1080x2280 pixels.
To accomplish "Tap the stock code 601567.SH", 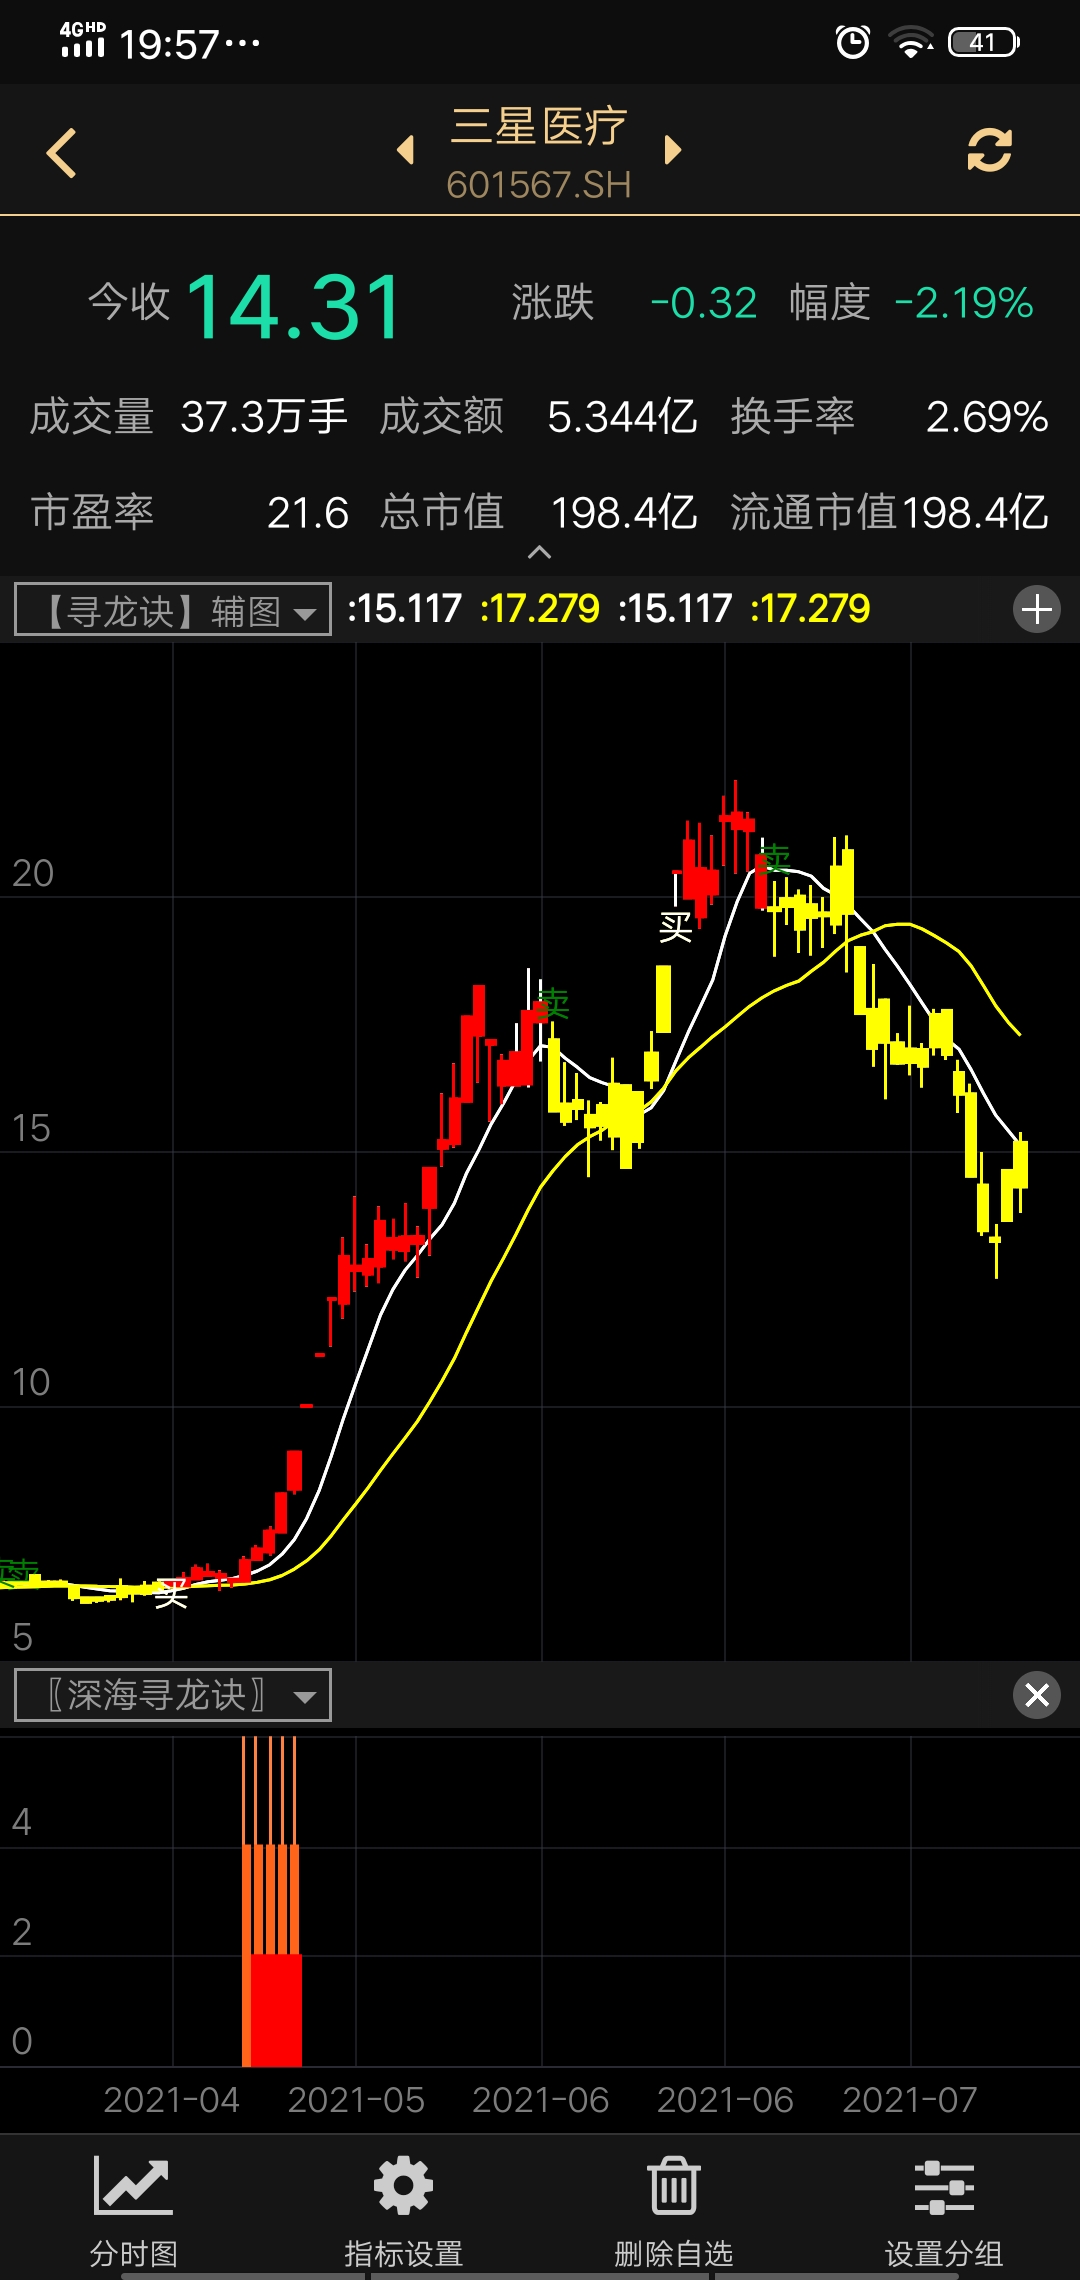I will click(x=538, y=185).
